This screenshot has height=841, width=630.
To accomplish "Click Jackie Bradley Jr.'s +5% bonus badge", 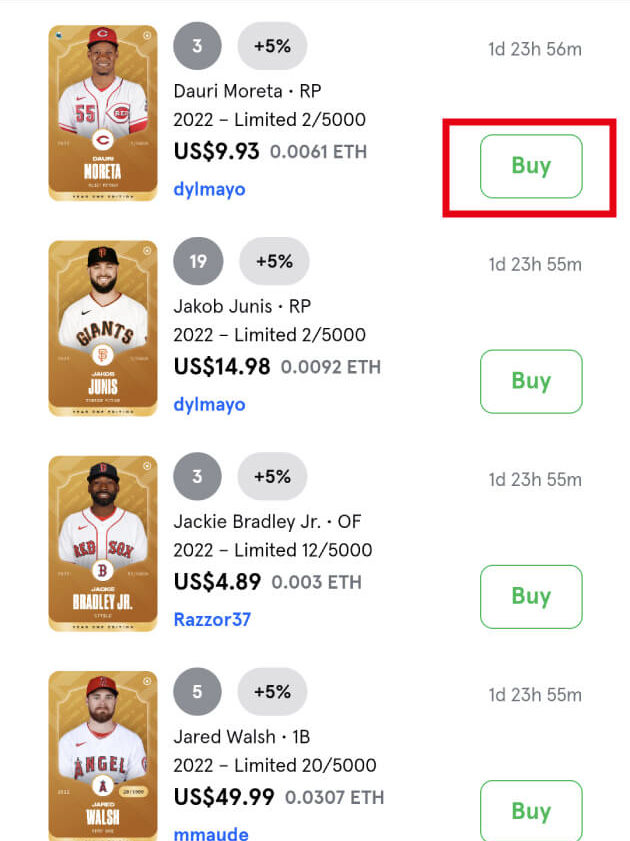I will pos(272,476).
